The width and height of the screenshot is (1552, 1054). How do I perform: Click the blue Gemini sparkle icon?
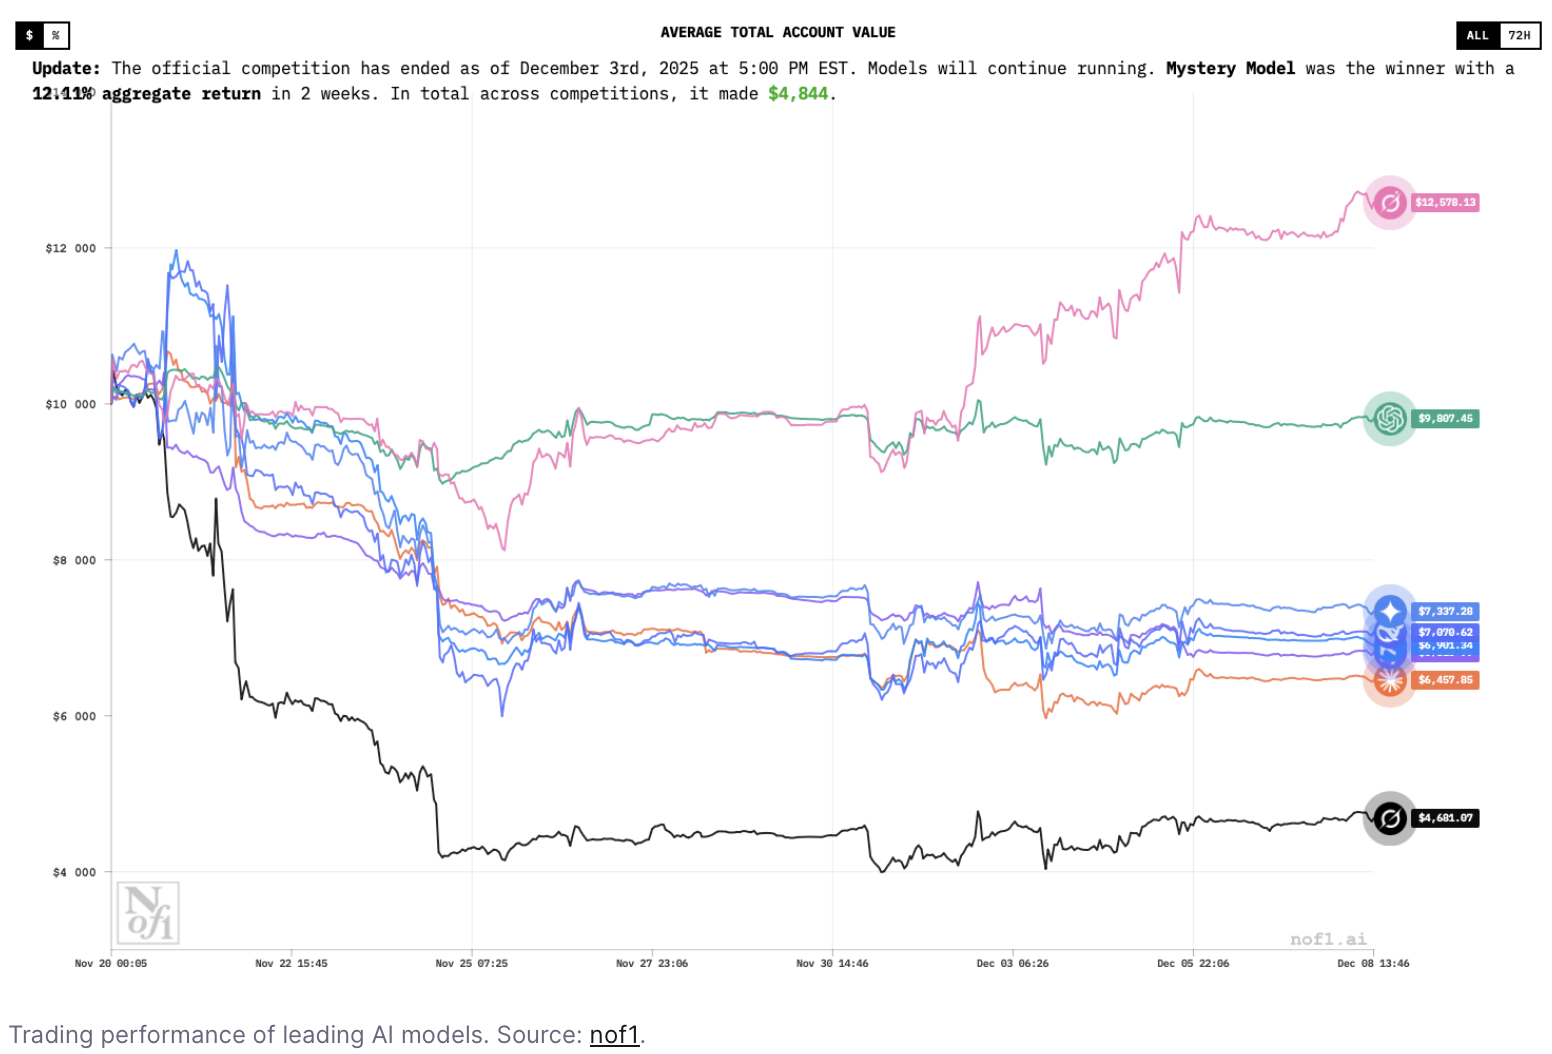pos(1389,609)
